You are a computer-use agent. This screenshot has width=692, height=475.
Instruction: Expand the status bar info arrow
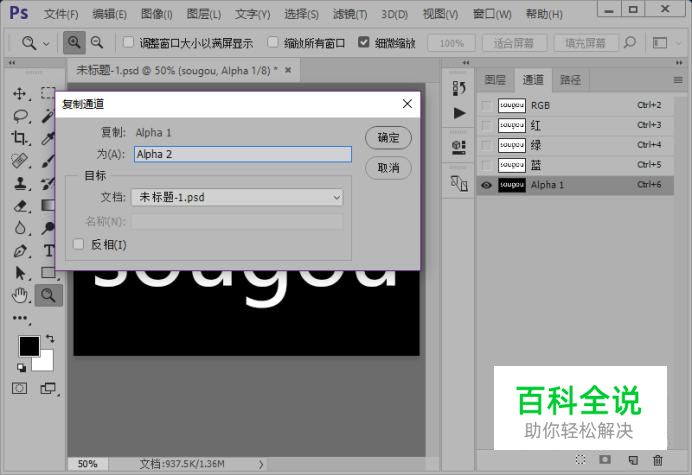[261, 464]
